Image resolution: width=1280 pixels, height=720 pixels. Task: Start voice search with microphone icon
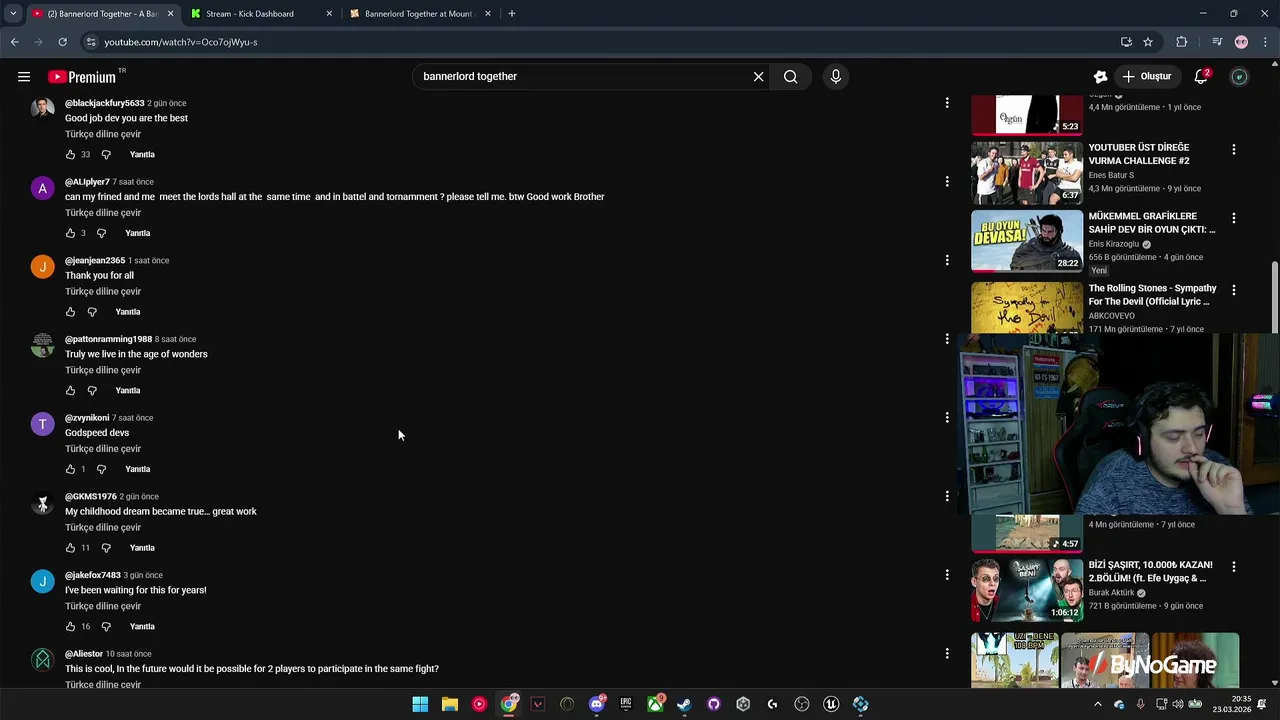836,76
